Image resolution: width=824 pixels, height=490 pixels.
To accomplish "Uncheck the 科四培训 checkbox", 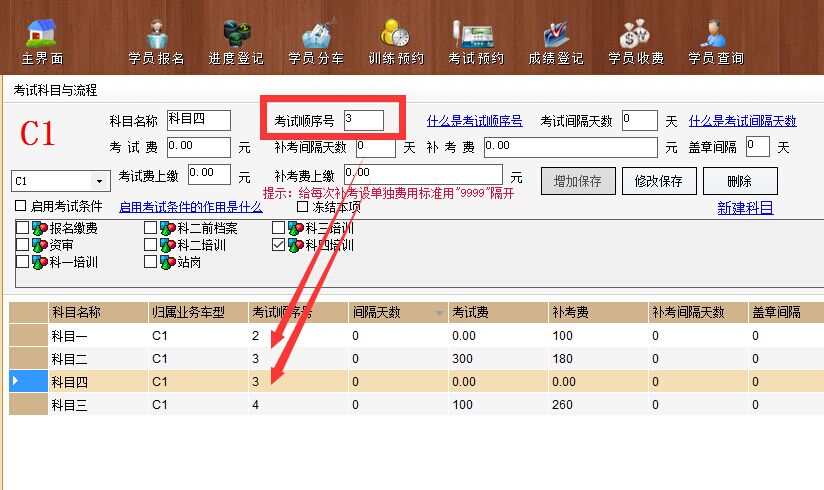I will [x=279, y=244].
